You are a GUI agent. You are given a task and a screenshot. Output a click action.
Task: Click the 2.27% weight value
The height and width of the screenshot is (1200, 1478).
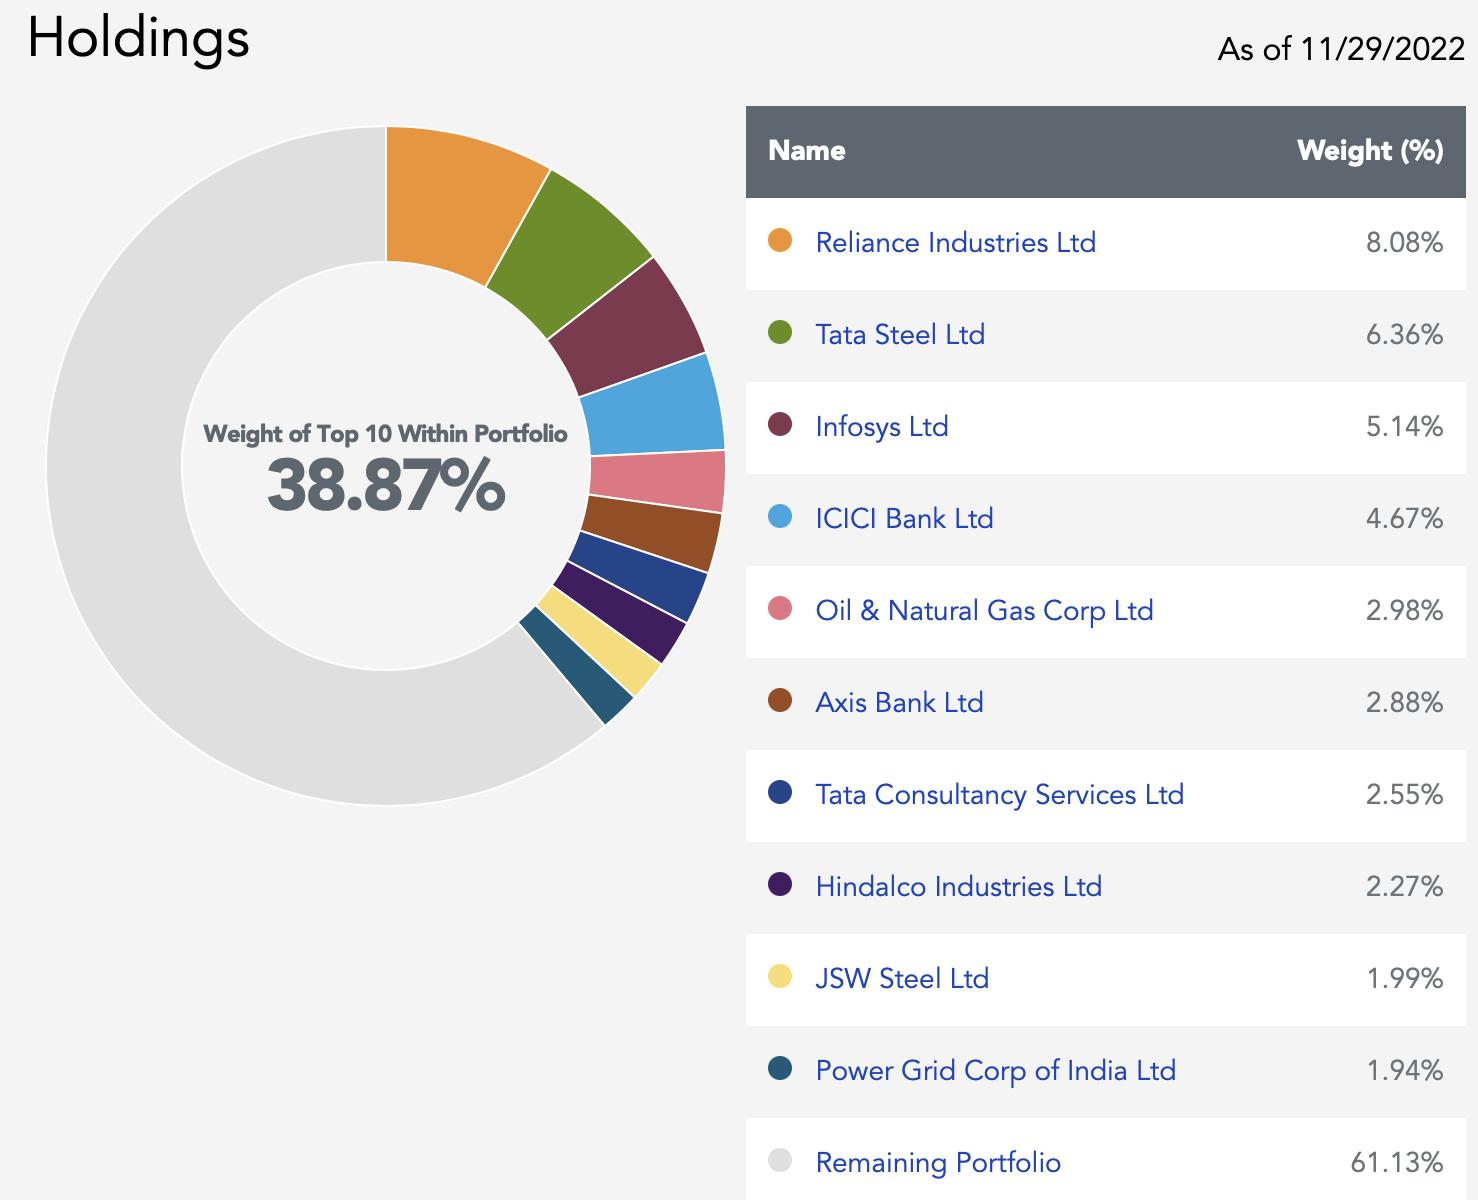[x=1405, y=887]
